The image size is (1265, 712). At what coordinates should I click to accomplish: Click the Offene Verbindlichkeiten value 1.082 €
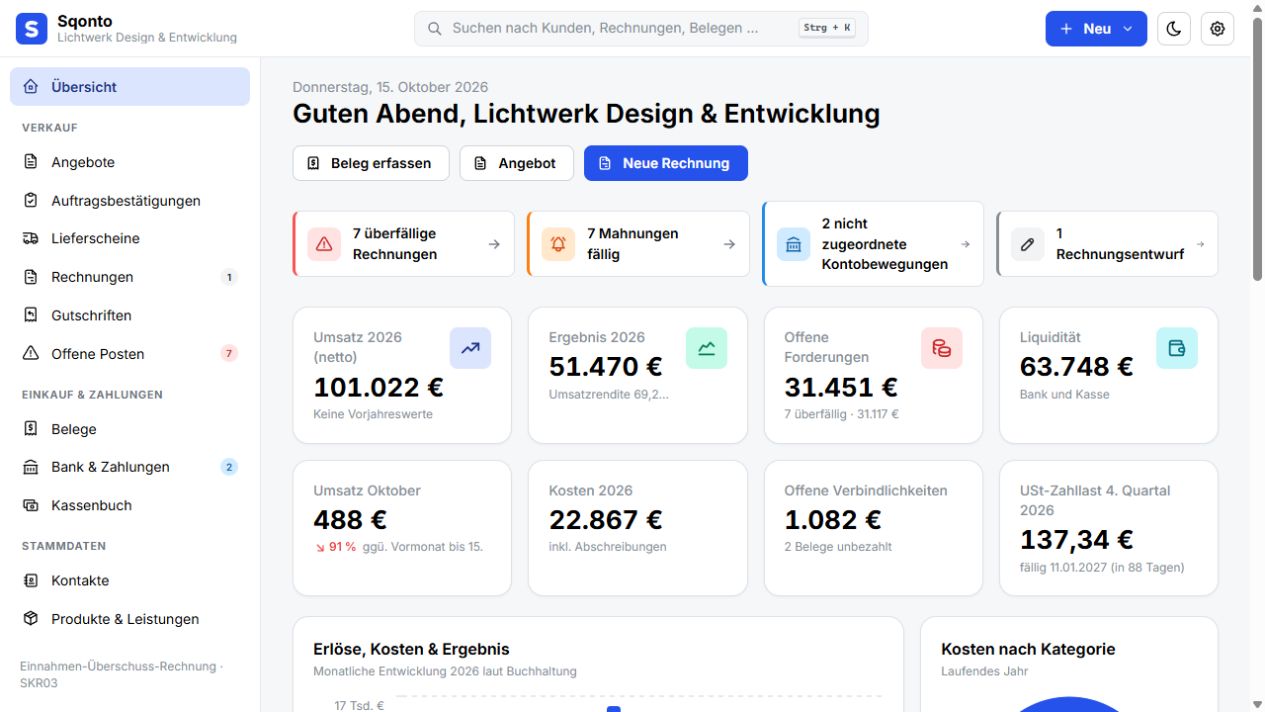coord(833,520)
